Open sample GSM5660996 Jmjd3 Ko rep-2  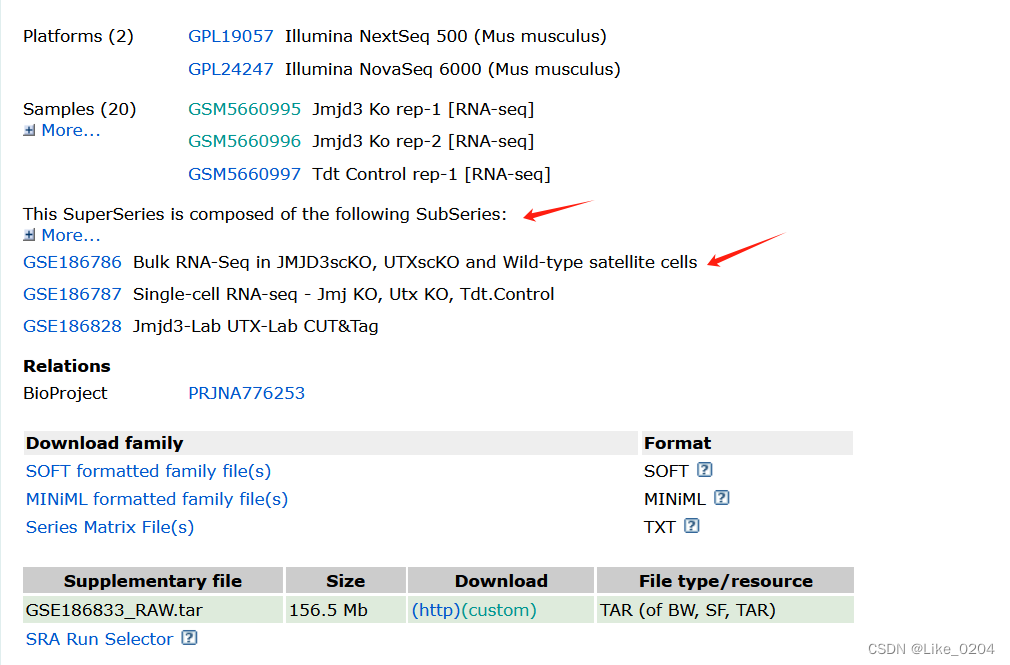click(244, 141)
